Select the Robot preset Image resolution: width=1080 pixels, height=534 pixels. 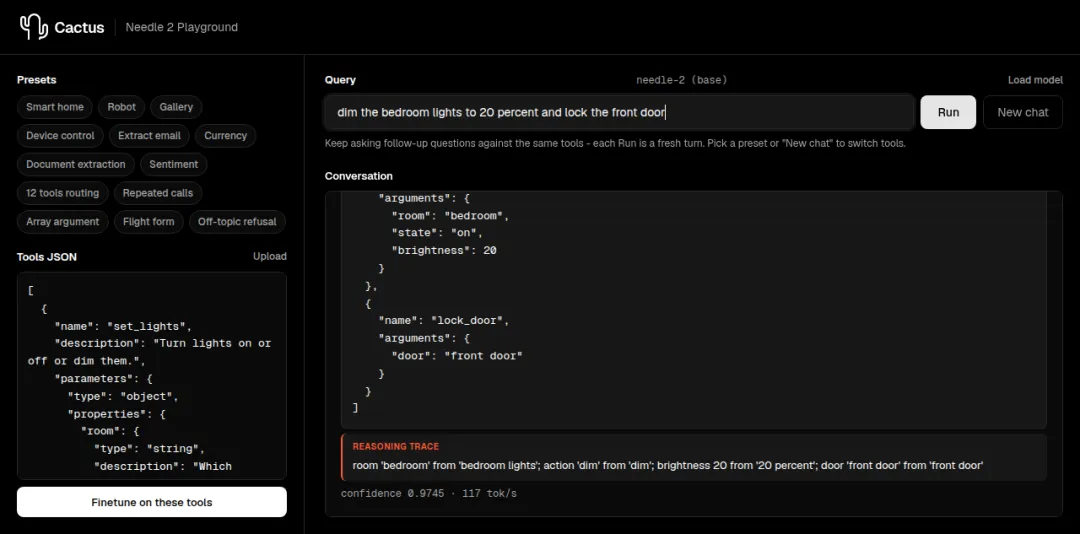(121, 107)
